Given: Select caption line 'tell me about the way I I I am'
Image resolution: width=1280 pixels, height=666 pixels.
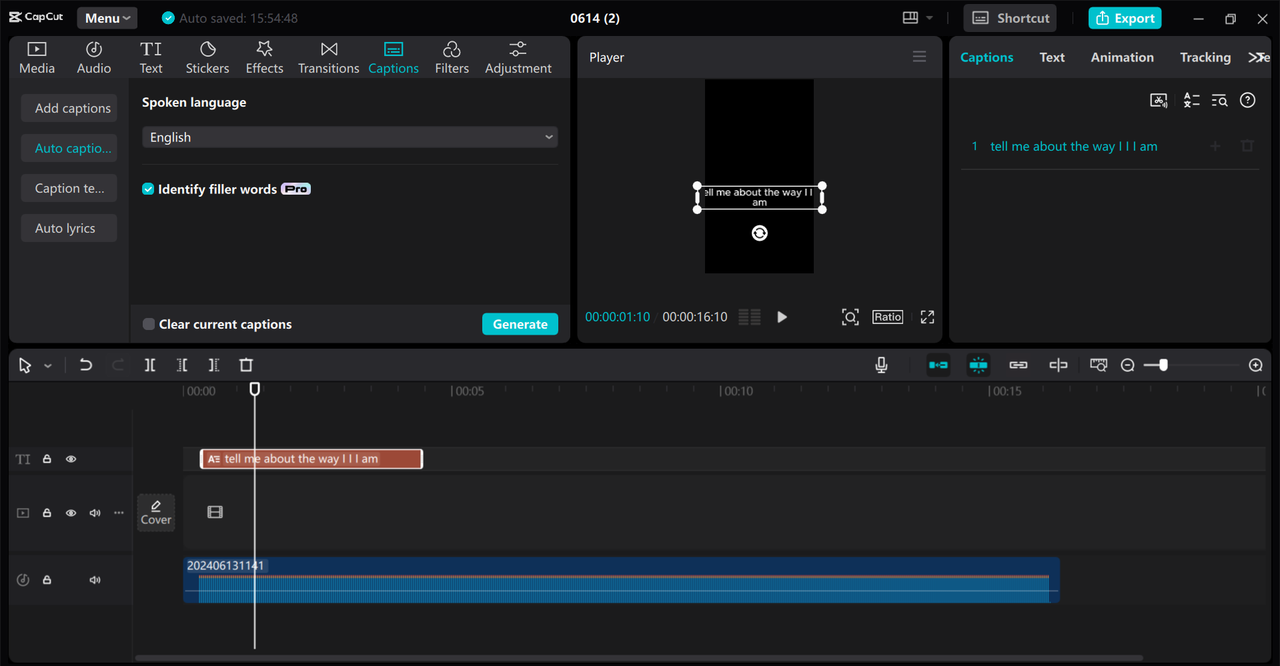Looking at the screenshot, I should [x=1074, y=146].
